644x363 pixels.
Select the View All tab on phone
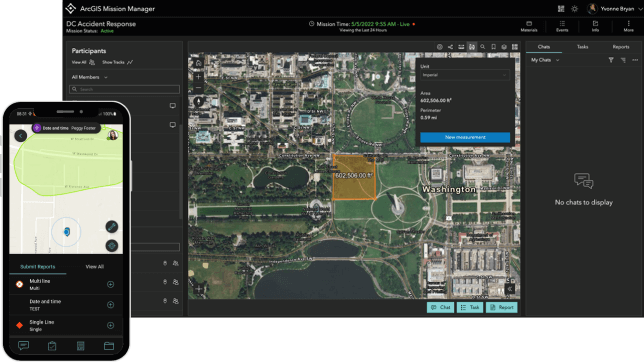[x=94, y=267]
